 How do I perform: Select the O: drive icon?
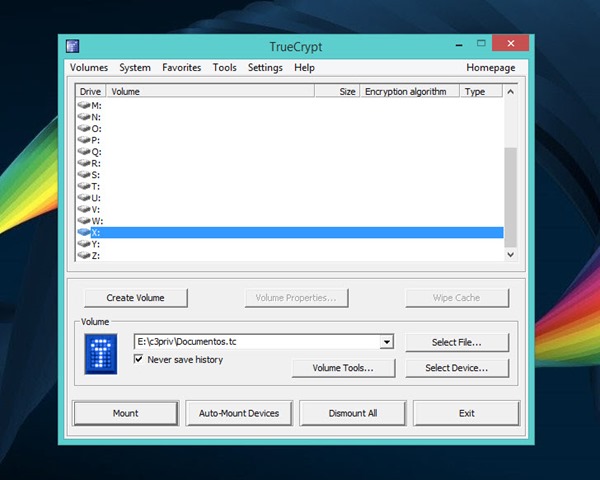[x=84, y=128]
